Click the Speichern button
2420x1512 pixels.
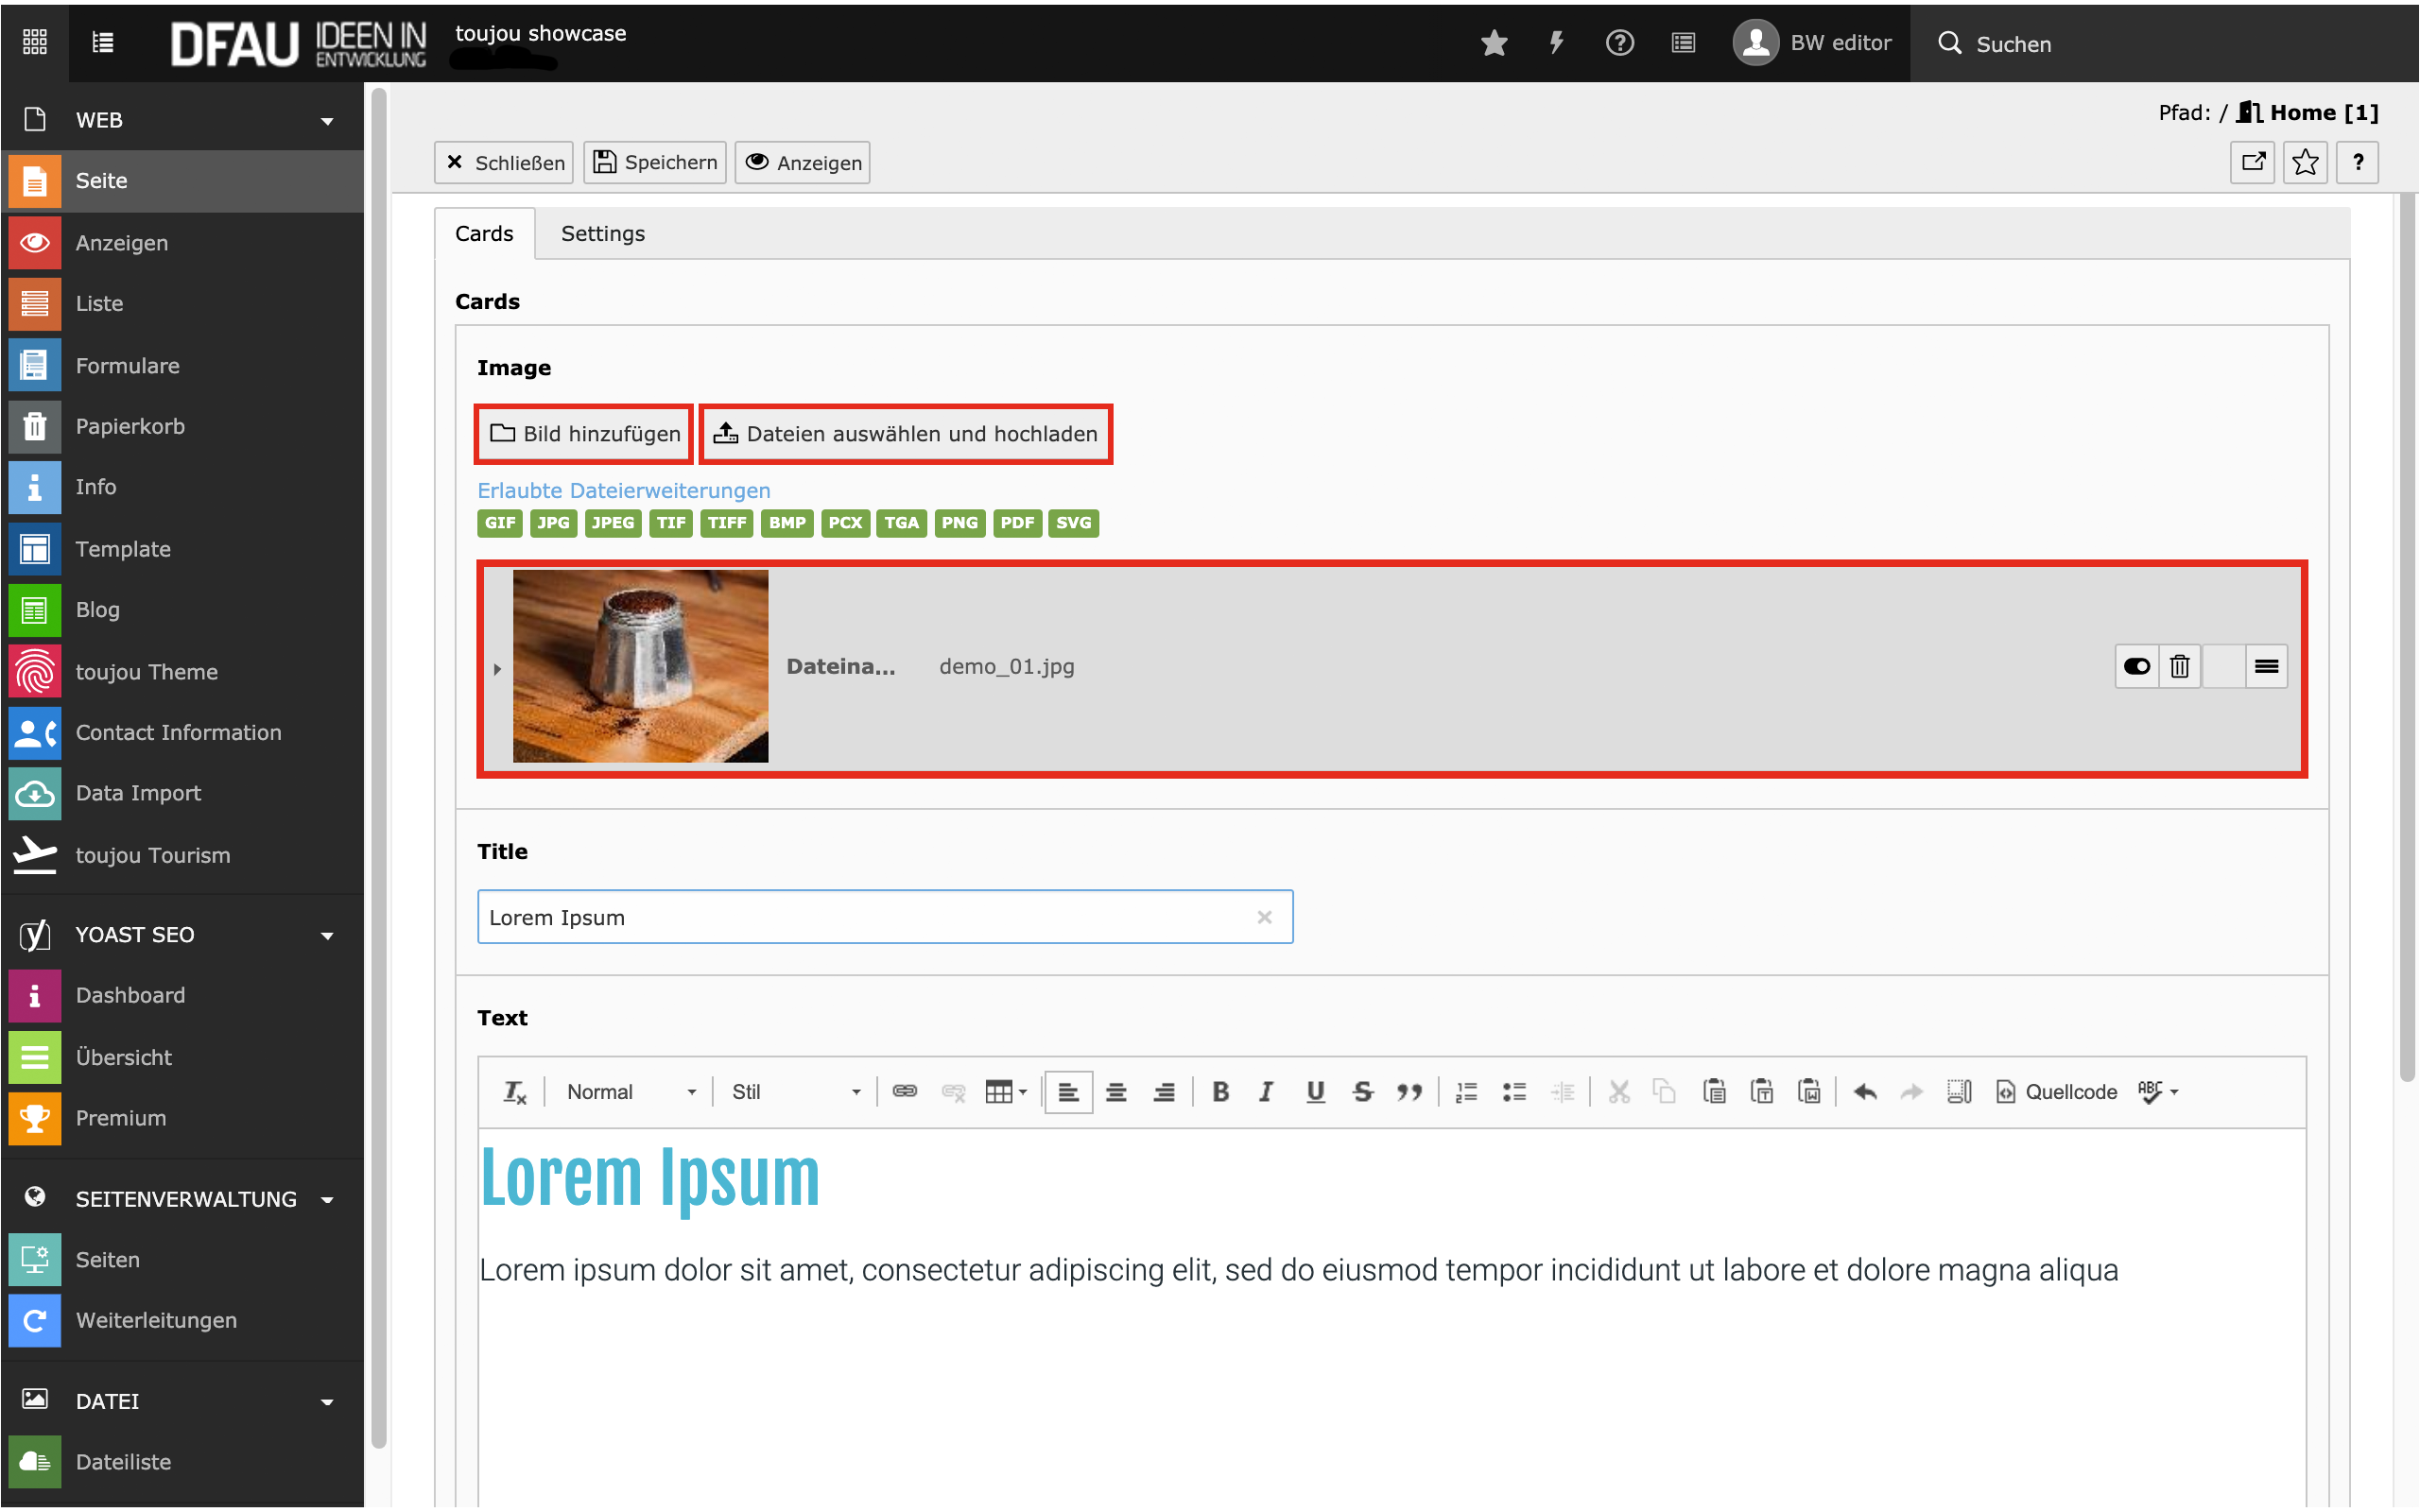(655, 162)
